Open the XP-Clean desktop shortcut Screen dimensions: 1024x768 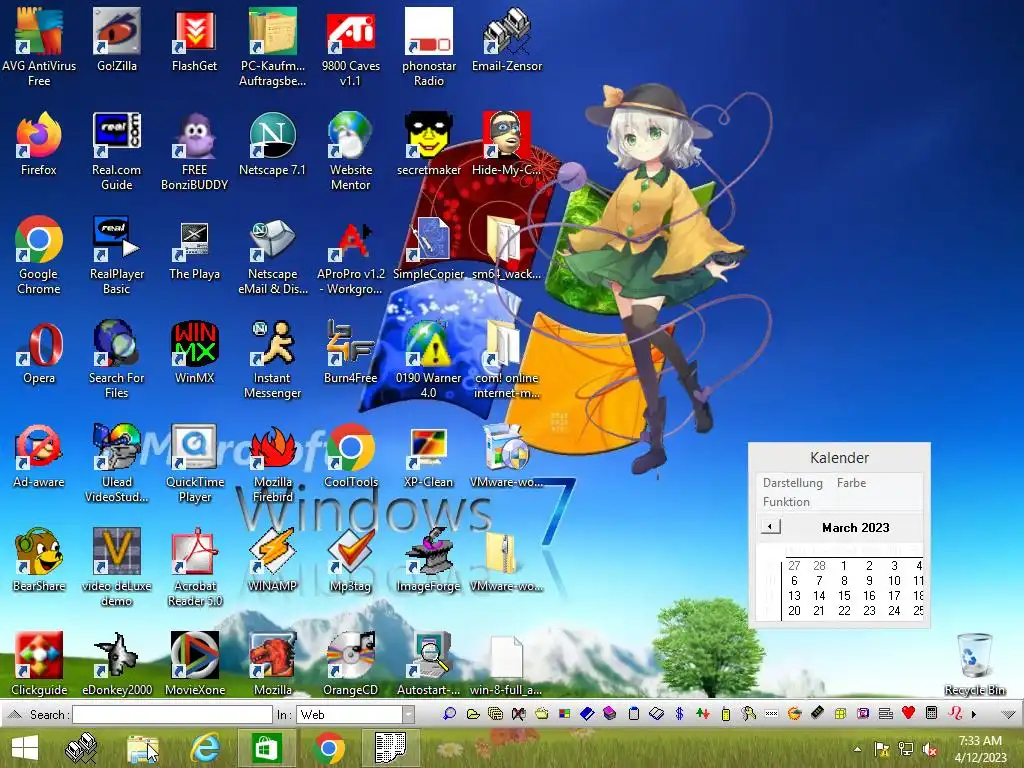(428, 456)
